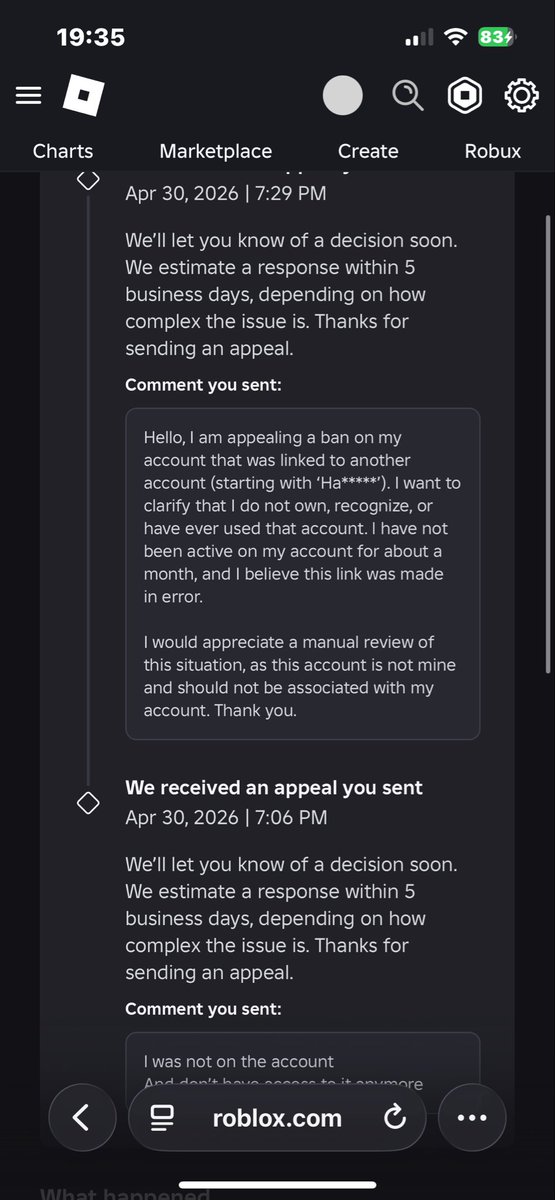This screenshot has height=1200, width=555.
Task: Go back using browser back arrow
Action: coord(82,1117)
